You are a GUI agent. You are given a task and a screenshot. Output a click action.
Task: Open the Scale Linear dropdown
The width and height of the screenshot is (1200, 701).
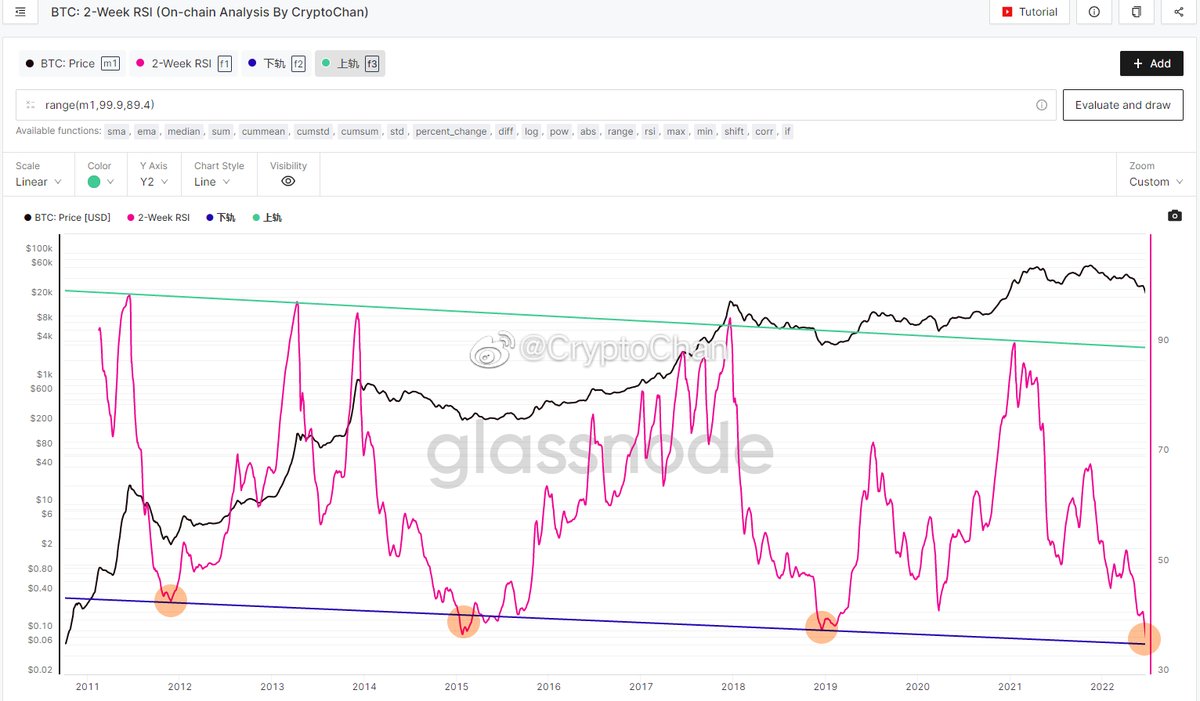(39, 182)
